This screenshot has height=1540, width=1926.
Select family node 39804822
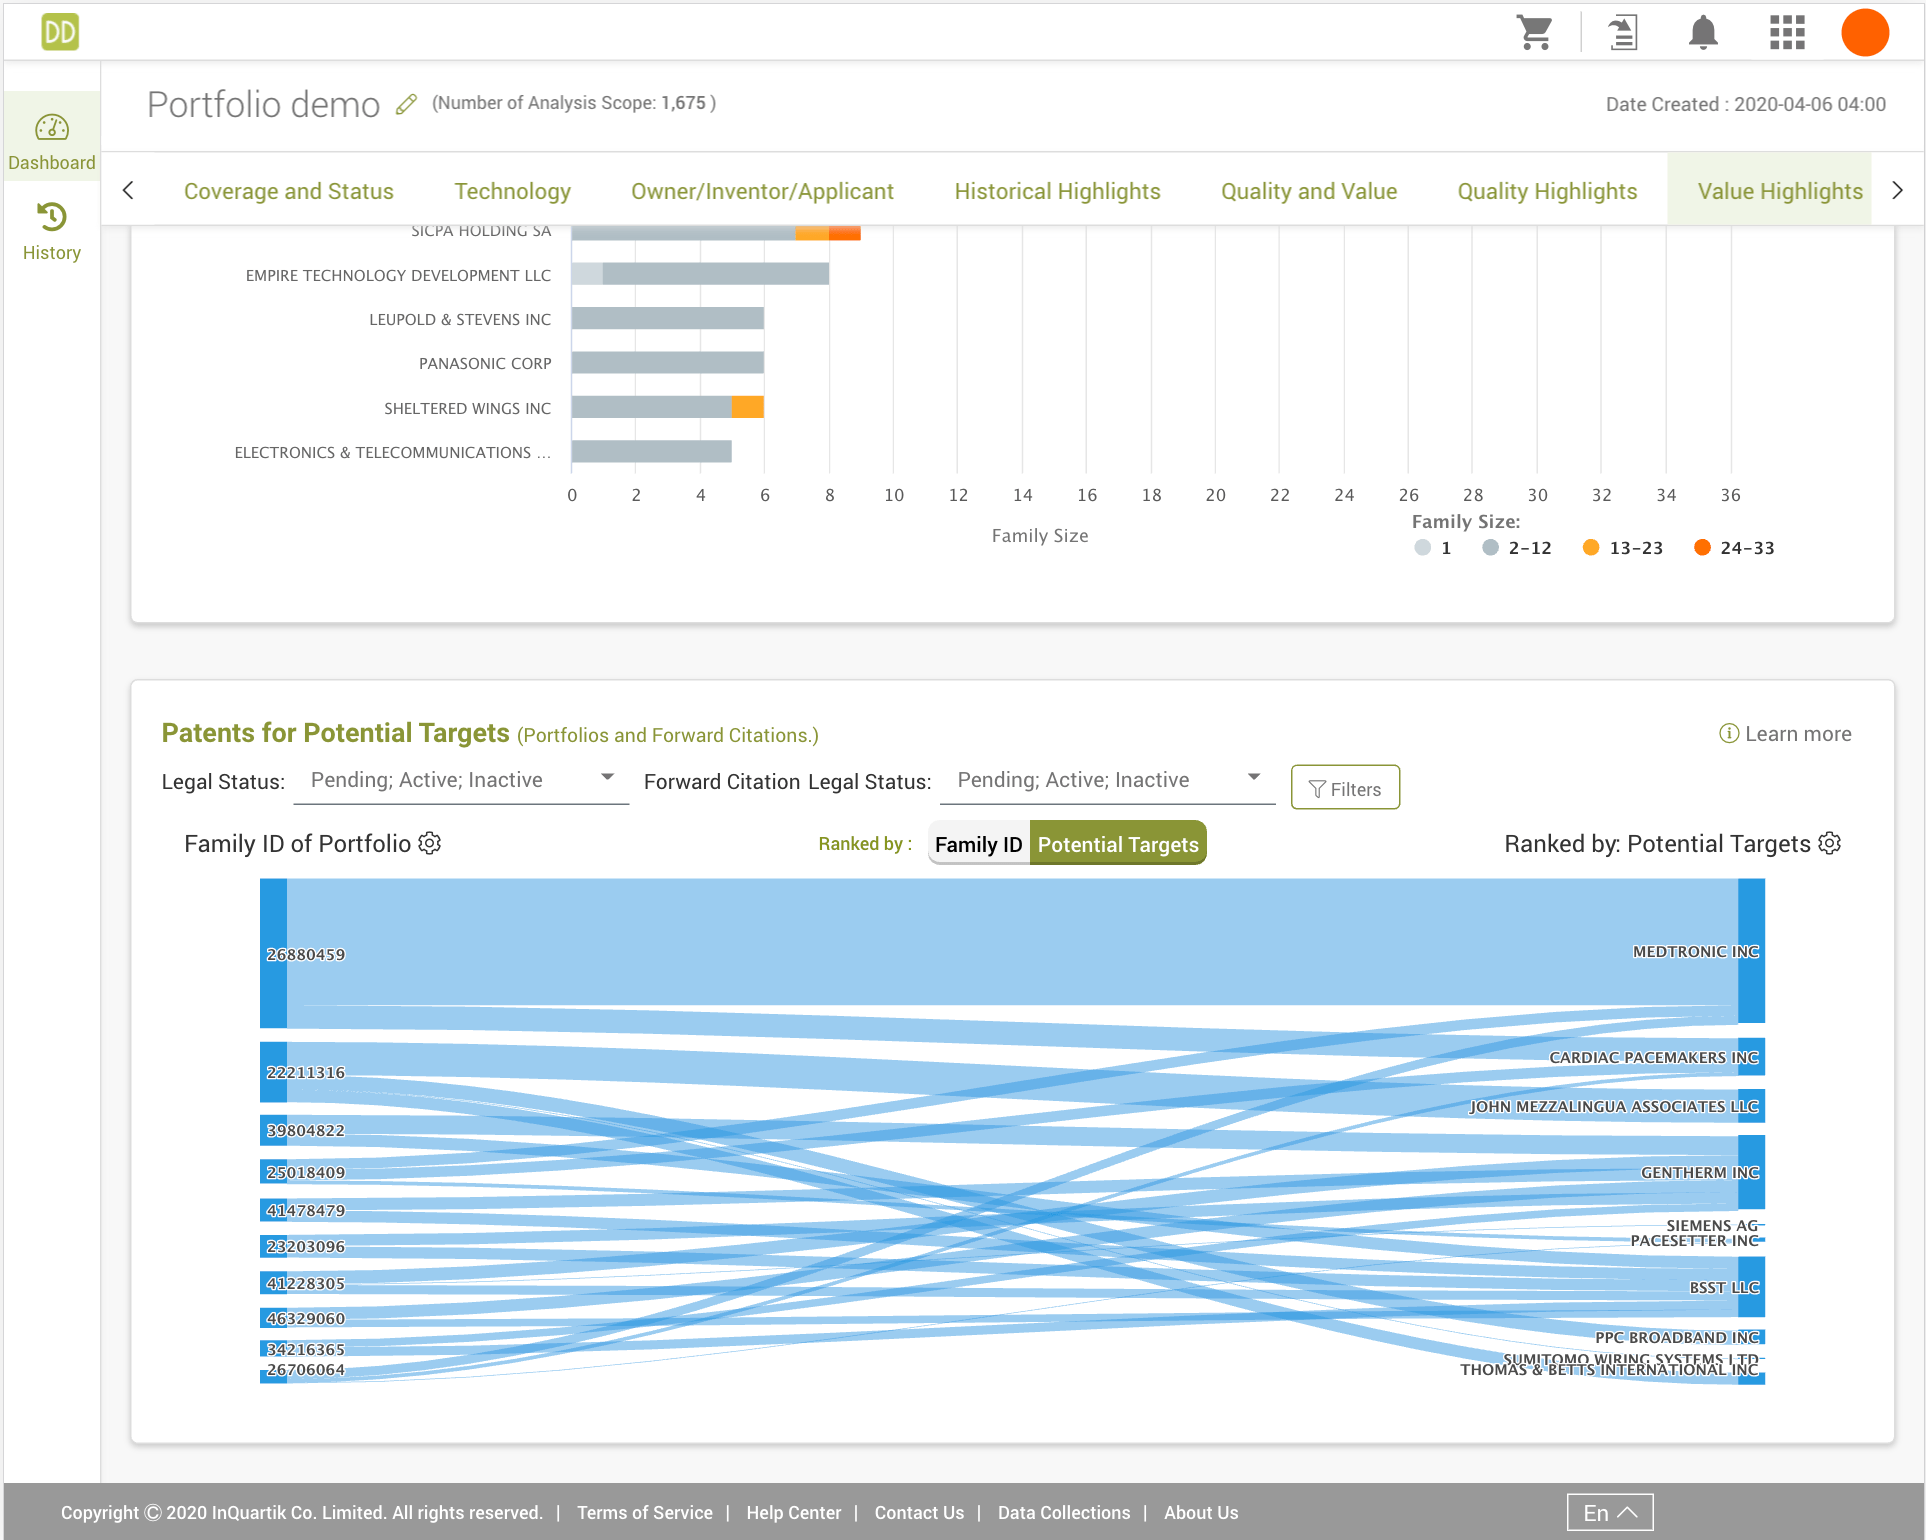coord(273,1130)
